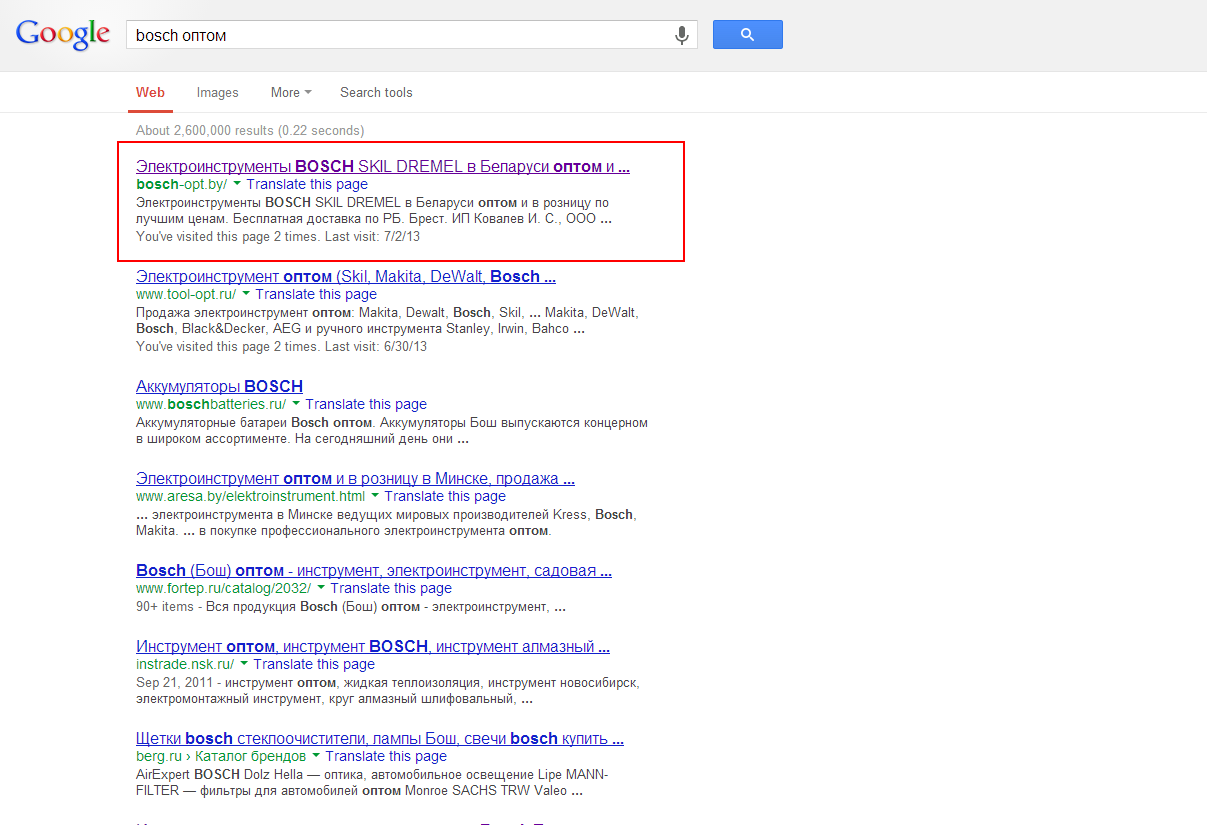Open Search tools options

tap(376, 92)
